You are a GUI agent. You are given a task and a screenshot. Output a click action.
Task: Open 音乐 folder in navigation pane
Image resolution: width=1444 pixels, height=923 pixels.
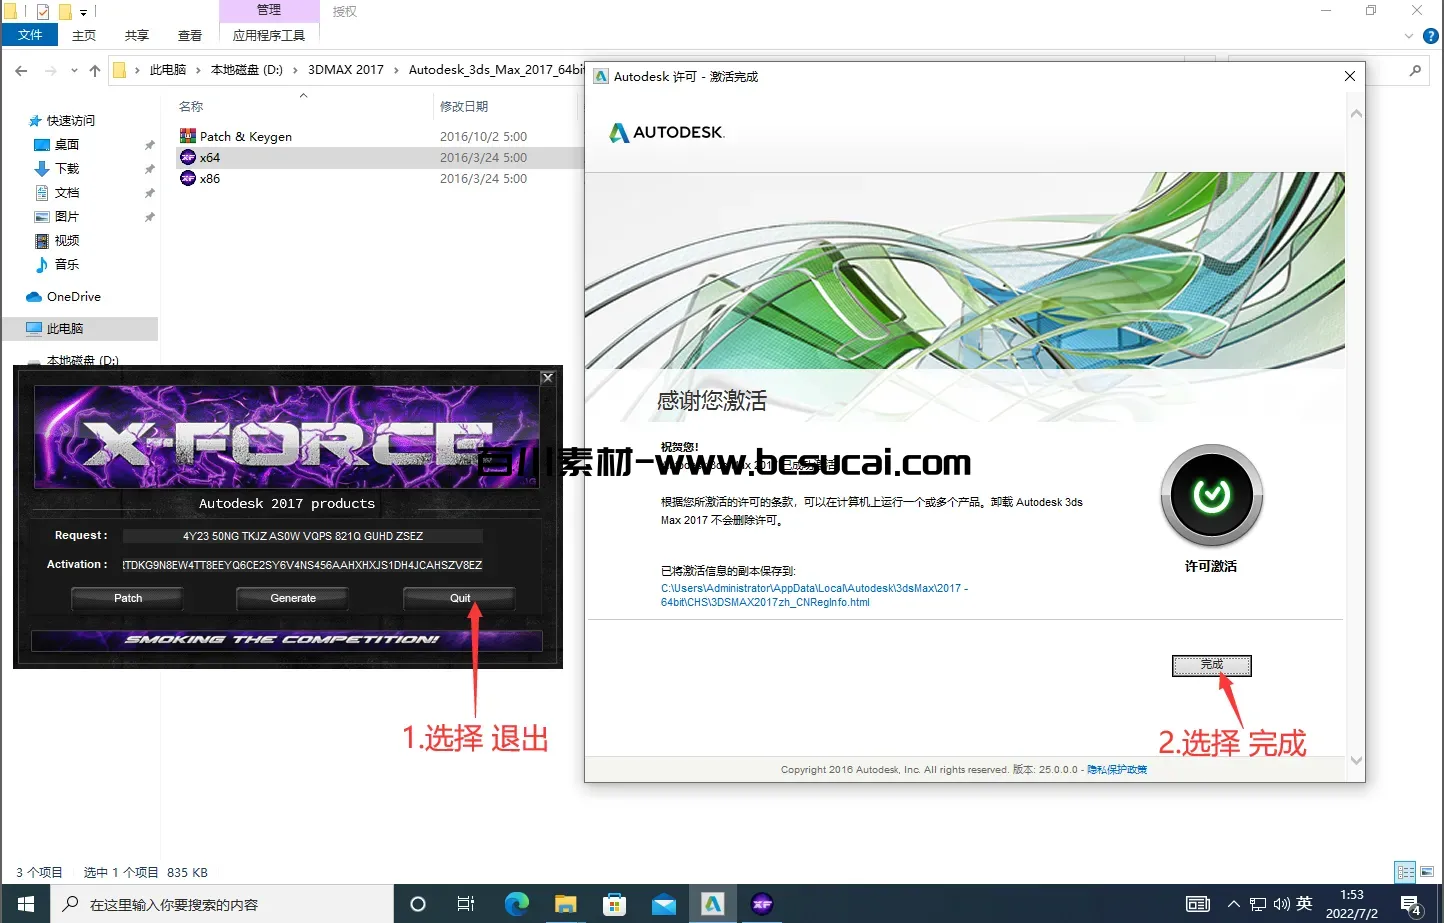67,264
